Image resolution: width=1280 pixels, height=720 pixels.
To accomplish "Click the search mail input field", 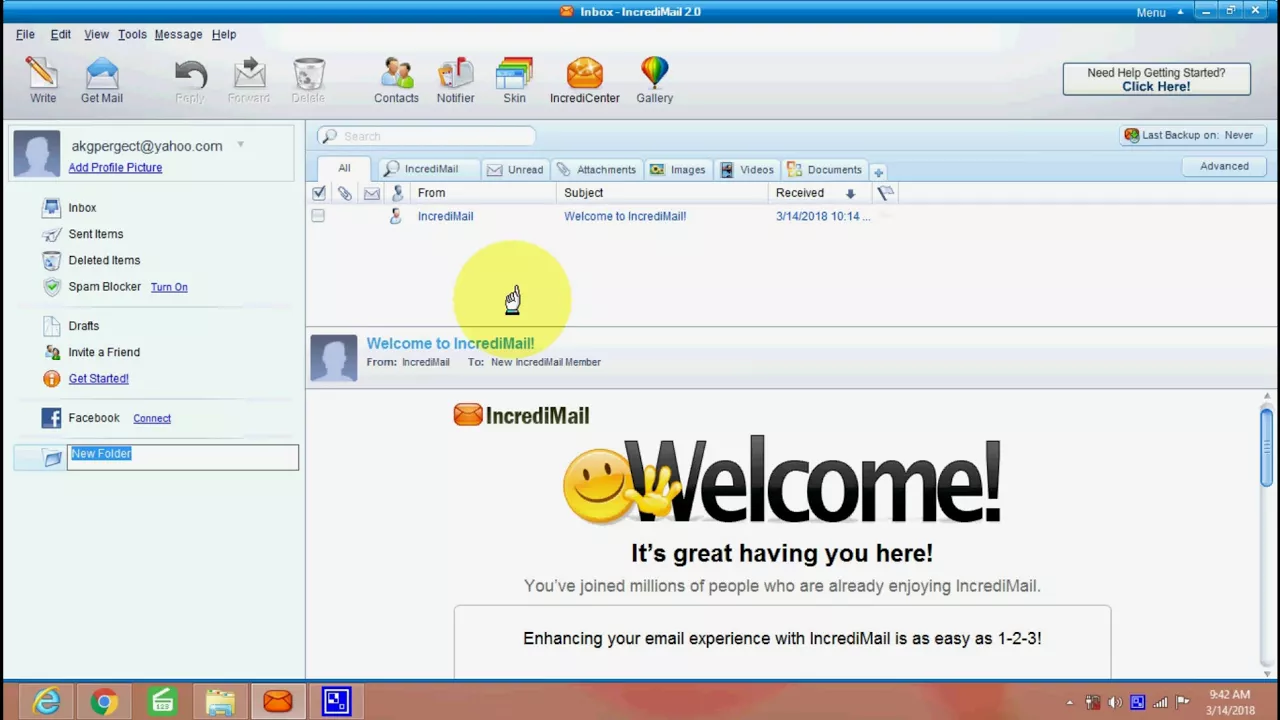I will [427, 136].
